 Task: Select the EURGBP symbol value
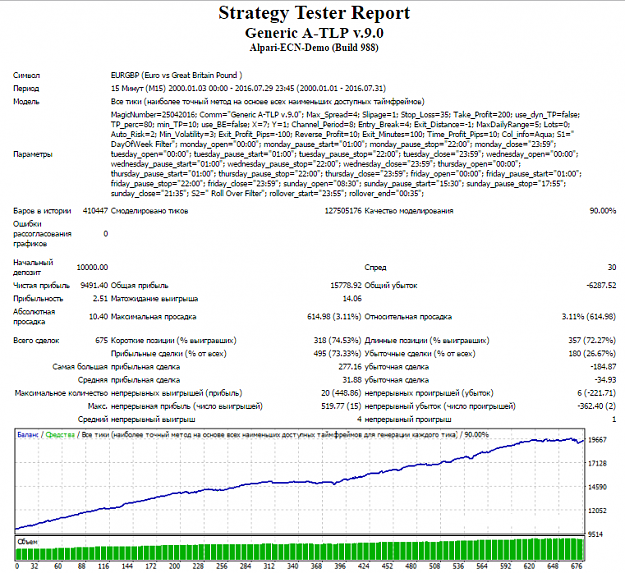(177, 75)
